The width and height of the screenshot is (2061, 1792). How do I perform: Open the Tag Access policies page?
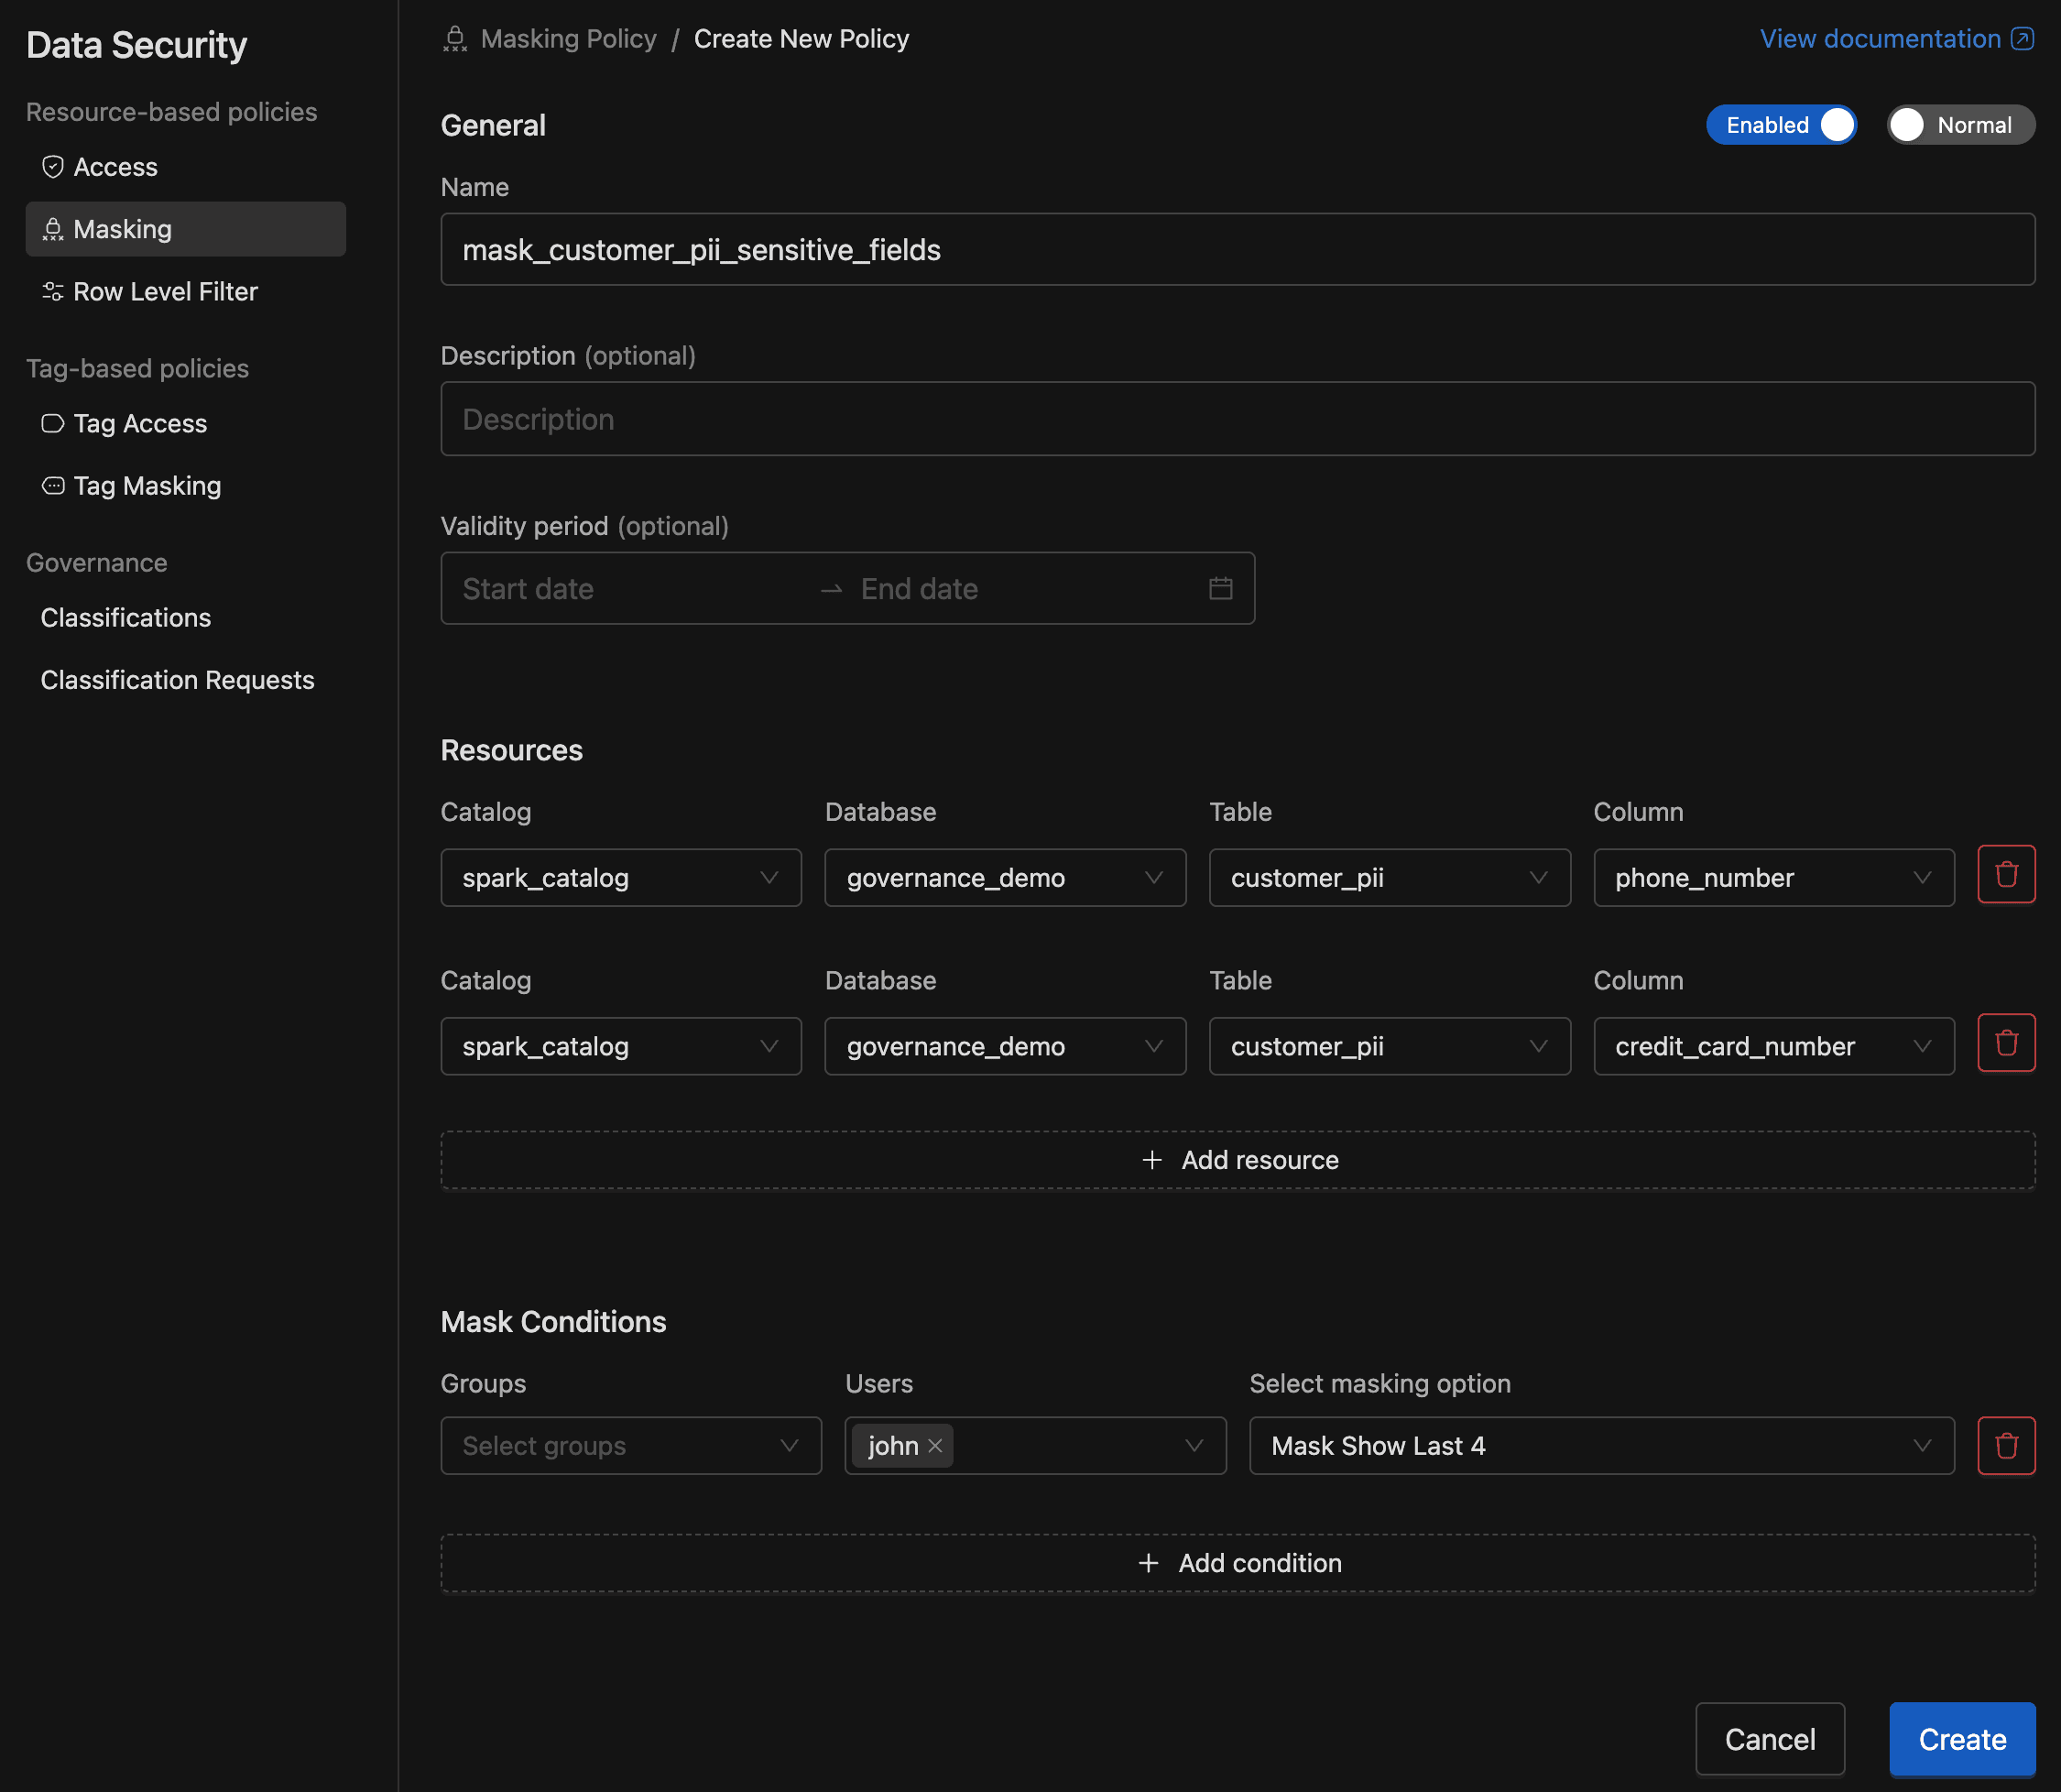tap(140, 423)
